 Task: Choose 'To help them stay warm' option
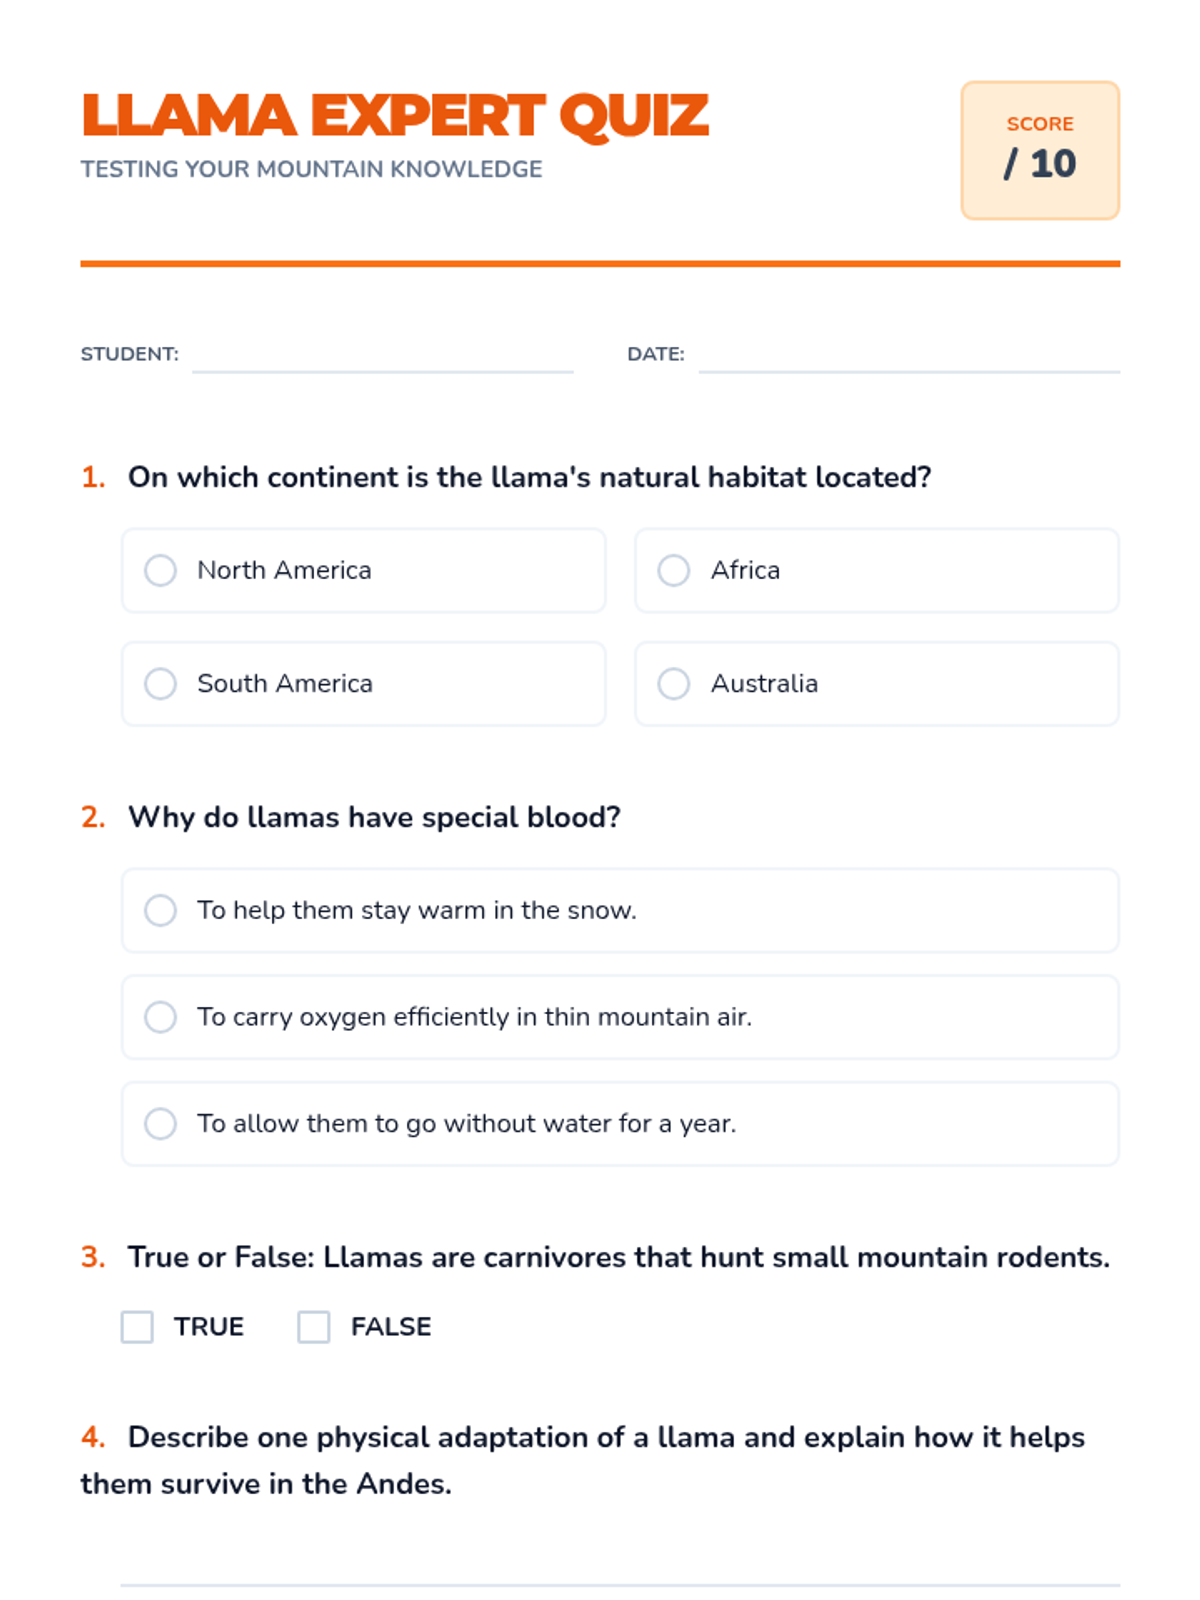click(160, 910)
